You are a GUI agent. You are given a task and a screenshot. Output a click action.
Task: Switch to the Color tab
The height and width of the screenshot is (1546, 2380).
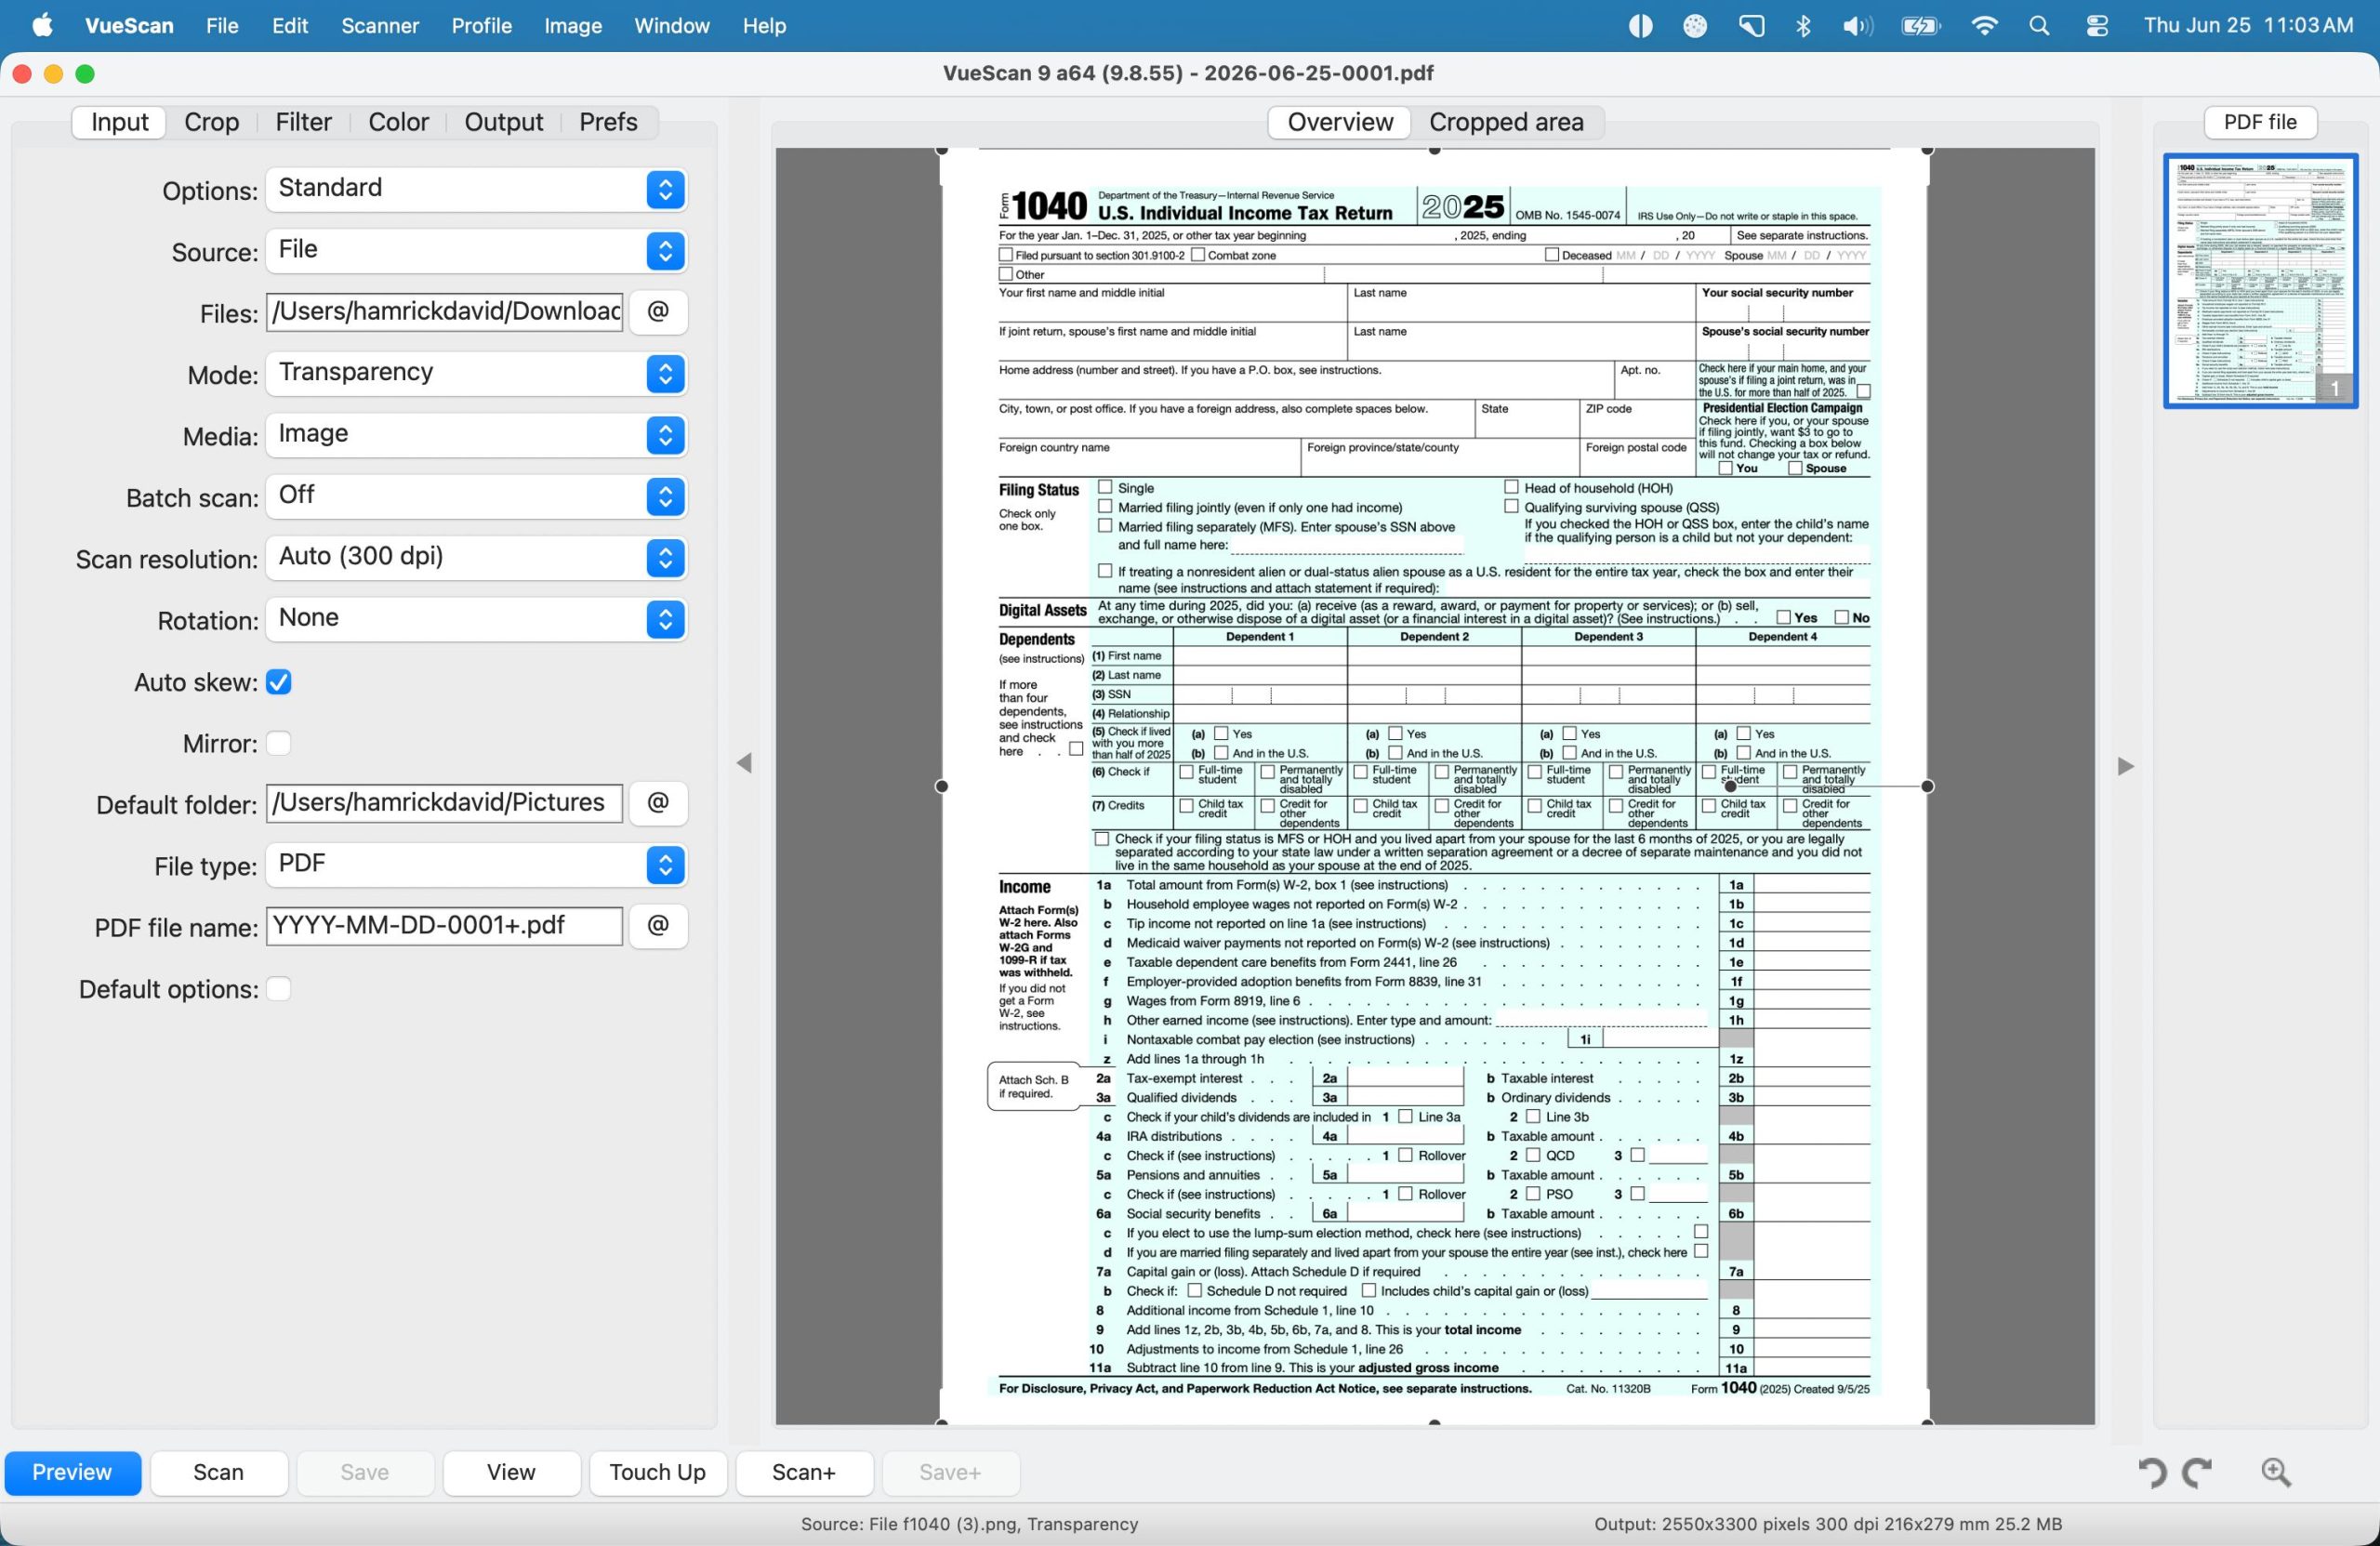[398, 122]
